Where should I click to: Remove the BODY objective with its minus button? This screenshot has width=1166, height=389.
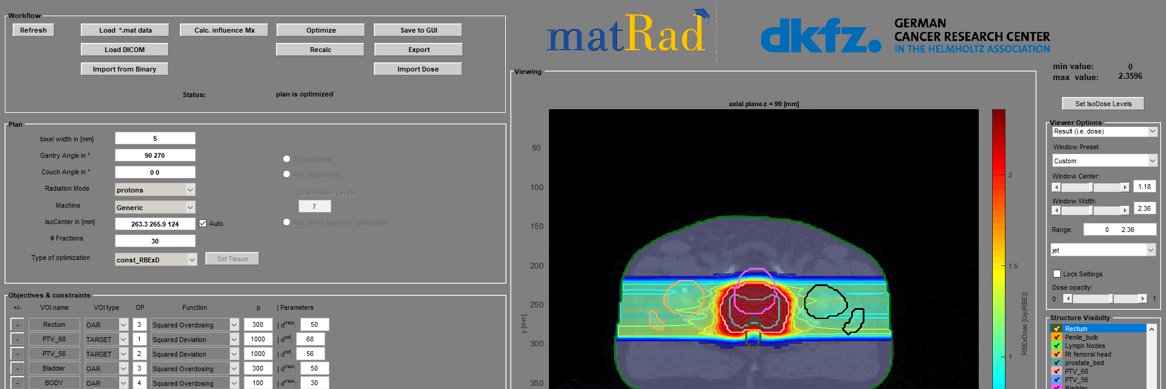click(x=17, y=383)
